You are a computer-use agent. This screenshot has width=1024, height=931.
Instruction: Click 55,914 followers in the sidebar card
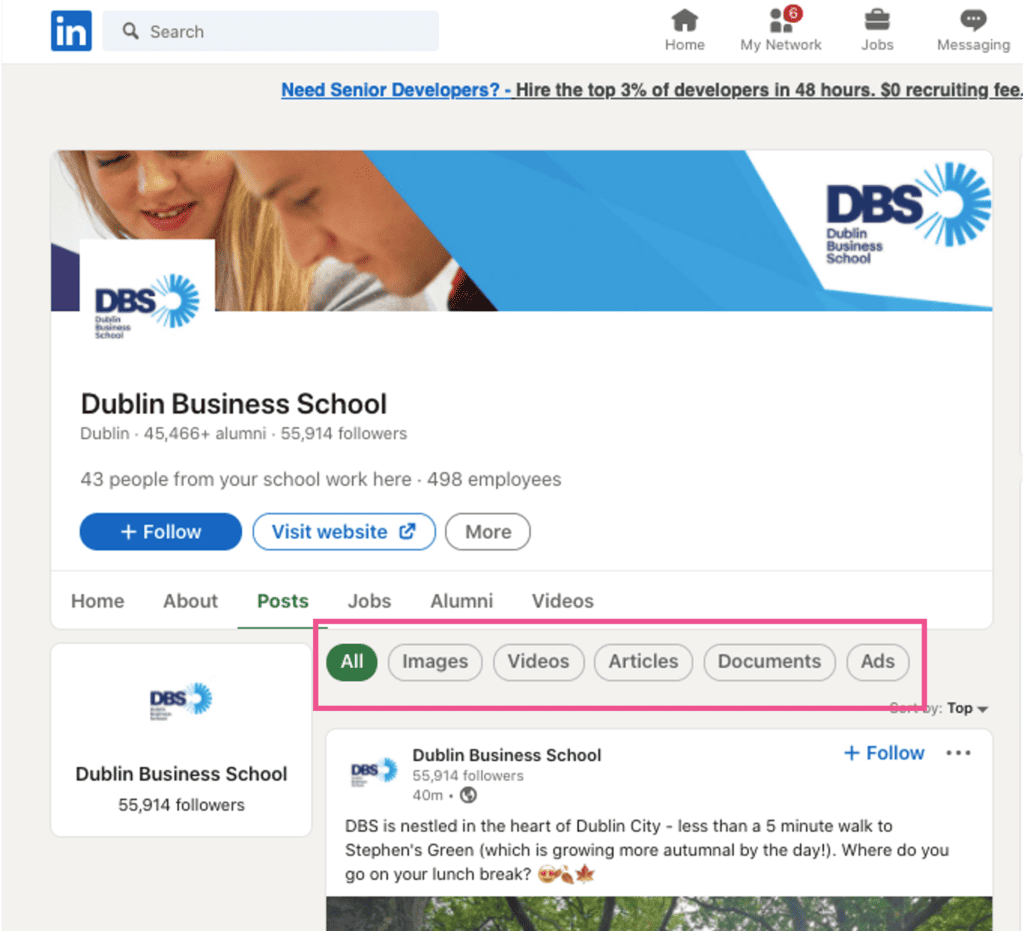click(x=181, y=805)
